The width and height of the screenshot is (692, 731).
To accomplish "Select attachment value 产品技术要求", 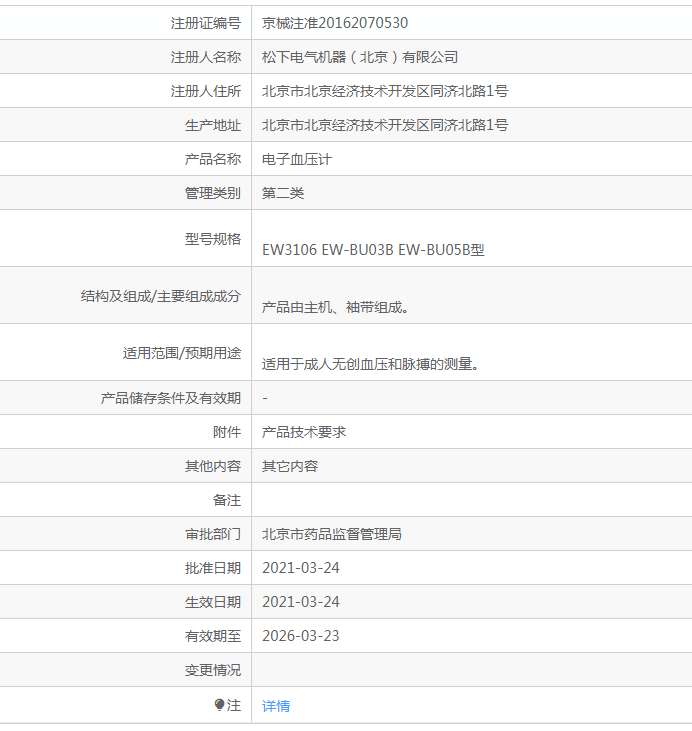I will tap(304, 432).
